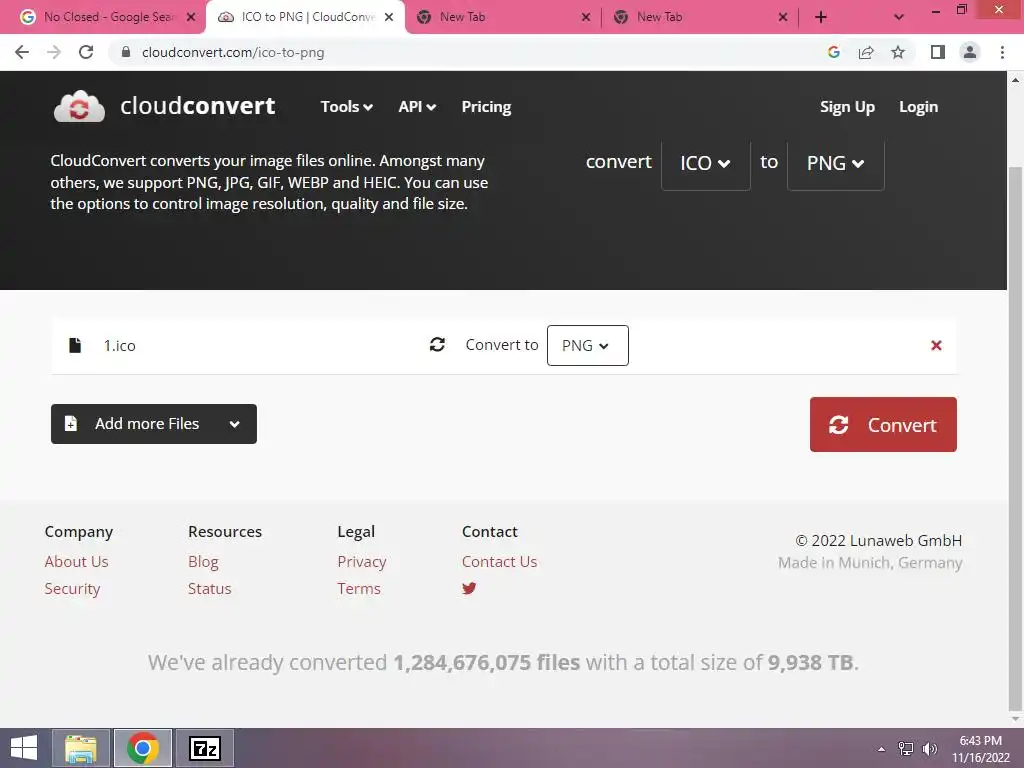Remove 1.ico with the red X
Viewport: 1024px width, 768px height.
pyautogui.click(x=936, y=345)
